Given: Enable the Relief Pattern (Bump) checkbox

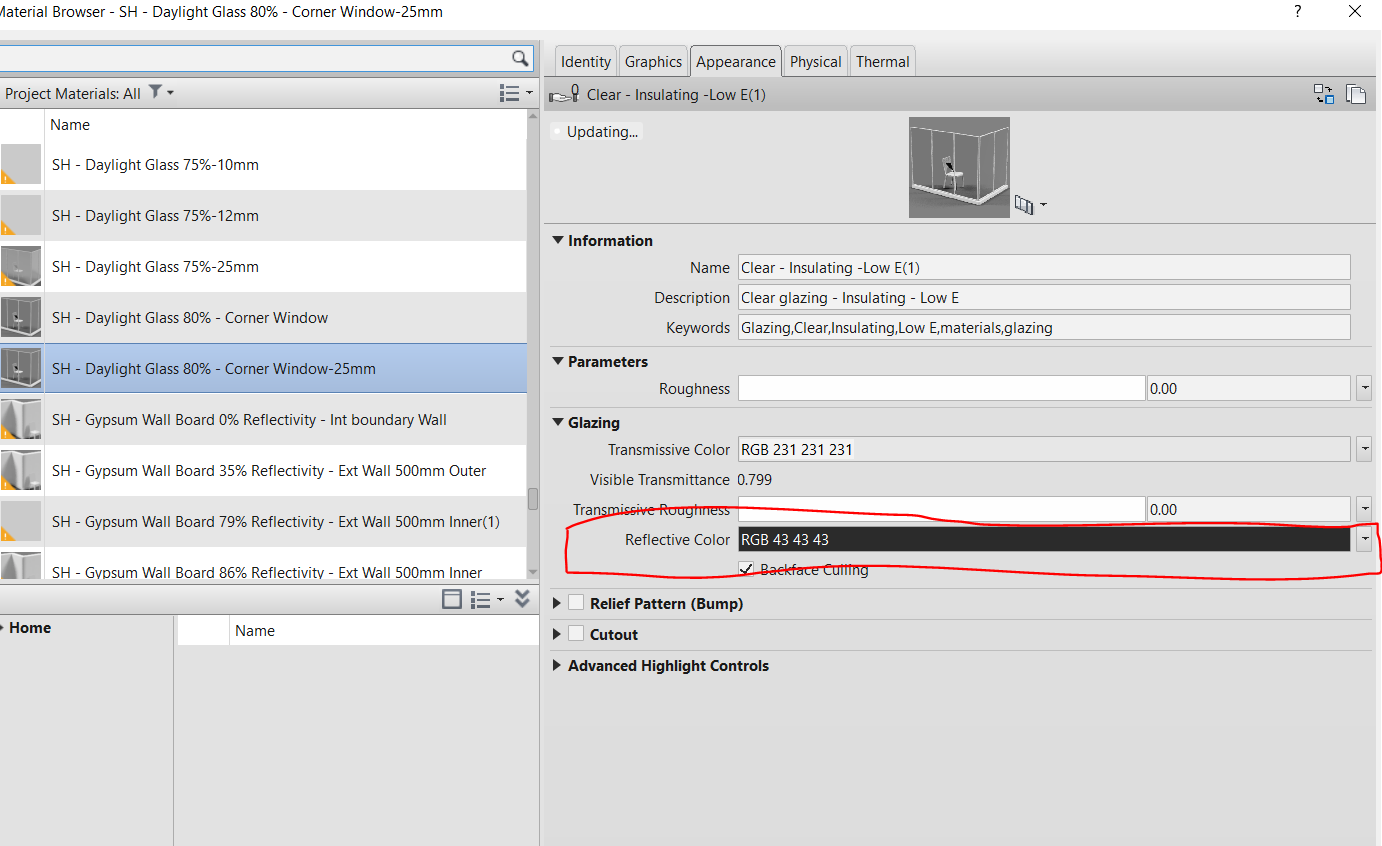Looking at the screenshot, I should (x=576, y=603).
